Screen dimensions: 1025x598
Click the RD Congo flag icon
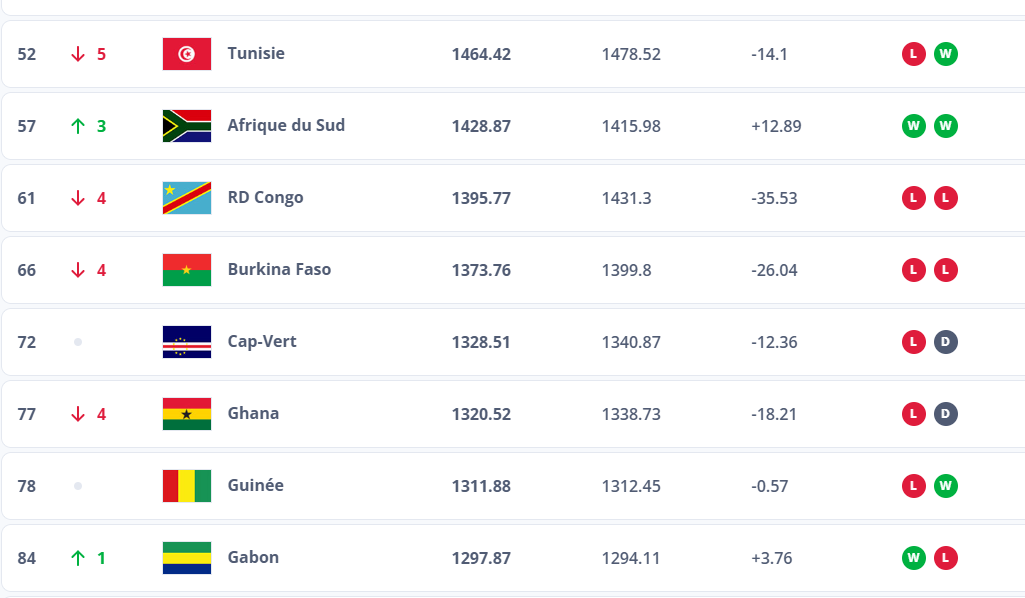point(187,198)
